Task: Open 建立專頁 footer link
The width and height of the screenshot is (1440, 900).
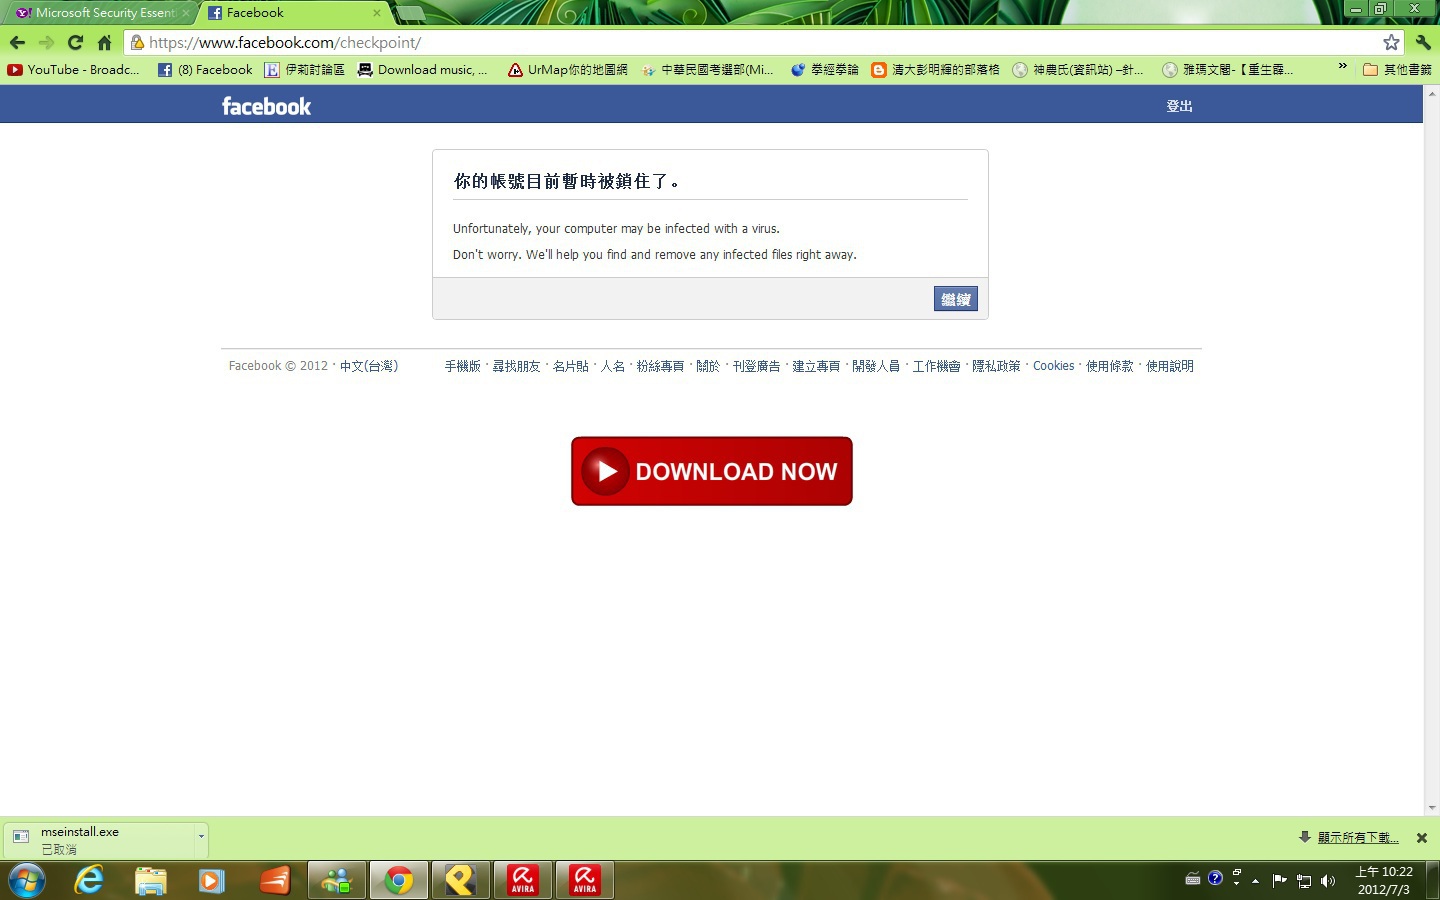Action: (816, 366)
